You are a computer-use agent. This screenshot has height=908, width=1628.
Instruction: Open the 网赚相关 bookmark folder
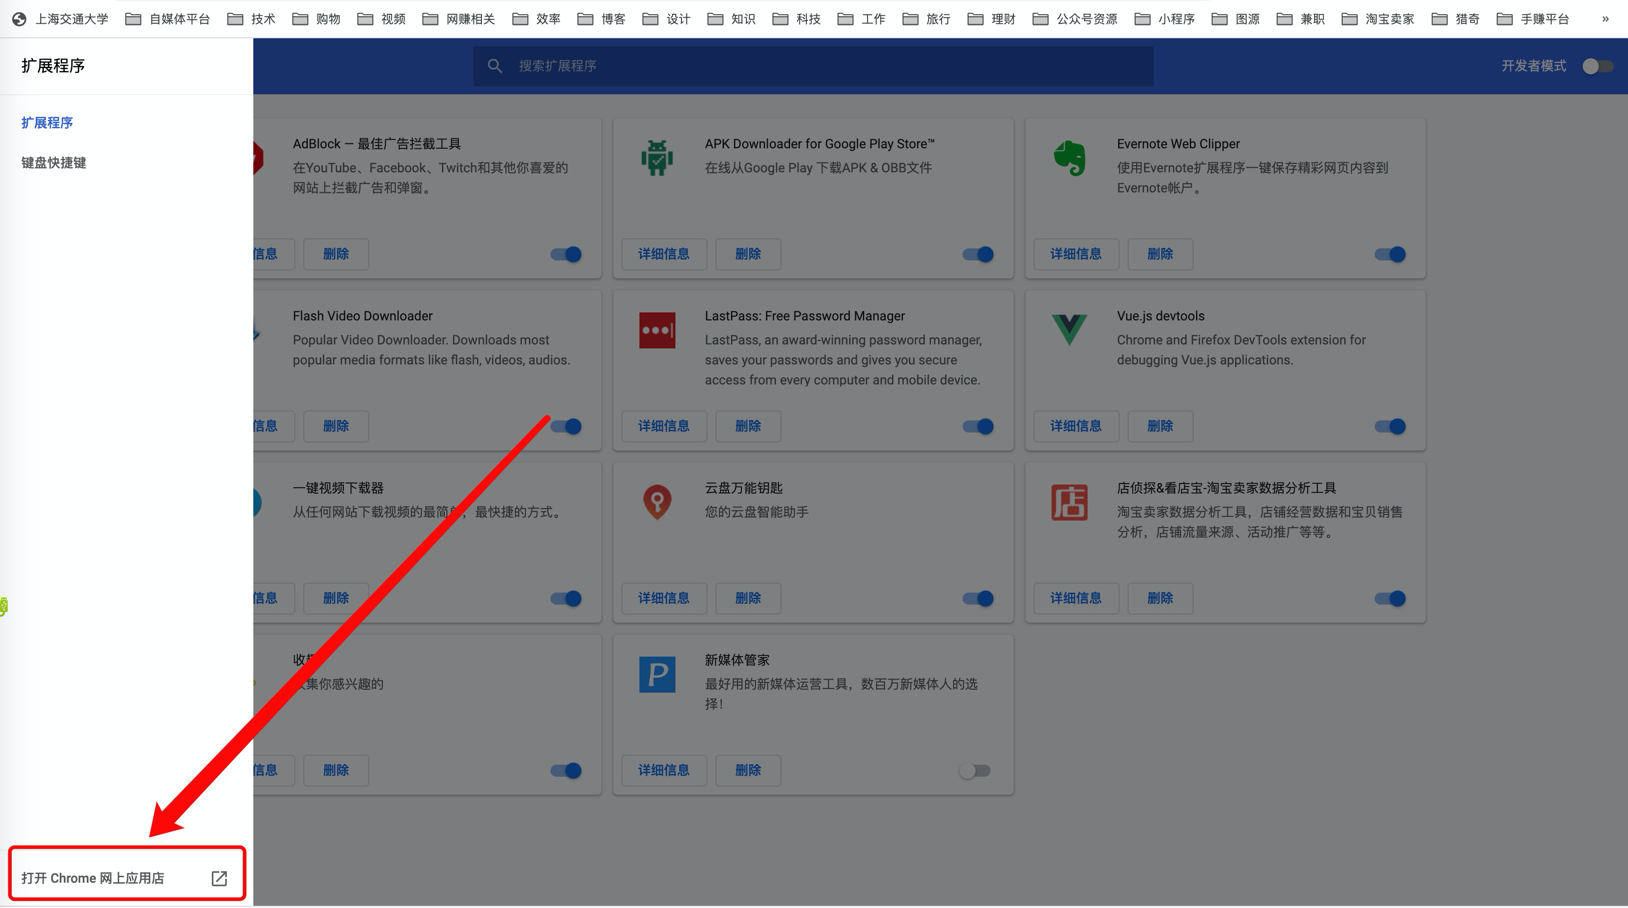[459, 19]
